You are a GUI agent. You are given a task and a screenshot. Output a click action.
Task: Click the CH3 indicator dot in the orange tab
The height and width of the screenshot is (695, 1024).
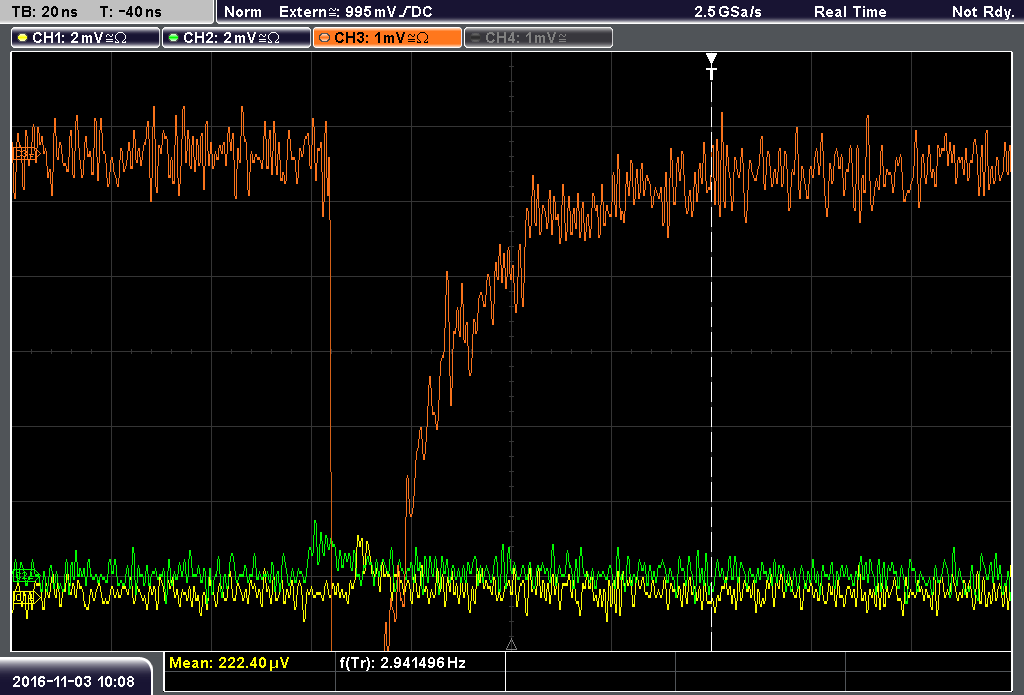click(324, 38)
